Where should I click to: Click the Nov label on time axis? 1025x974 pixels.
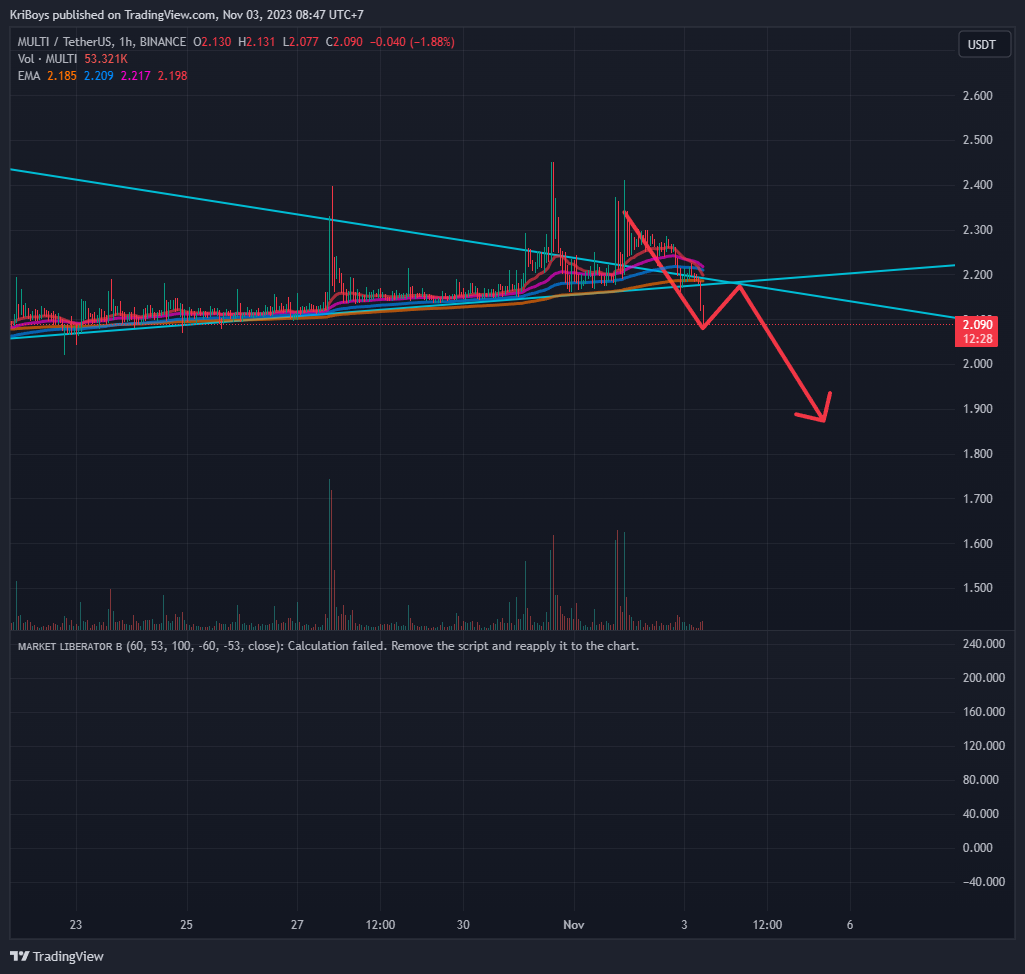pyautogui.click(x=574, y=925)
